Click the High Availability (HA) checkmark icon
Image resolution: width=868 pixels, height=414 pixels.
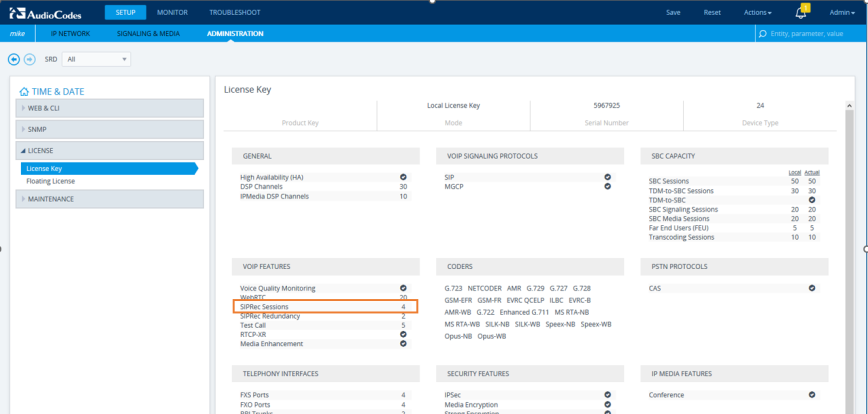pos(403,177)
